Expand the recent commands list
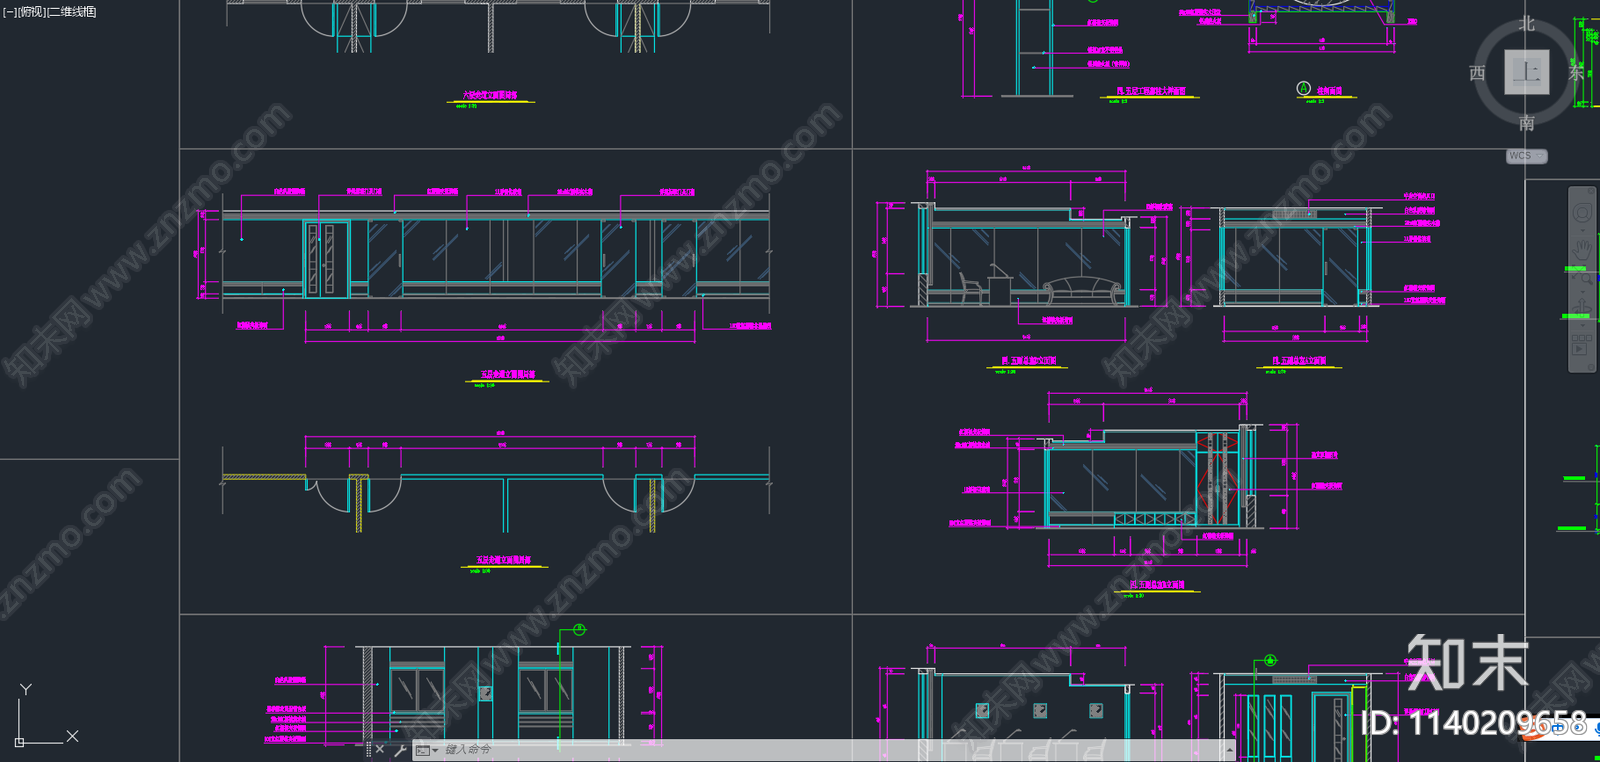 pos(427,750)
